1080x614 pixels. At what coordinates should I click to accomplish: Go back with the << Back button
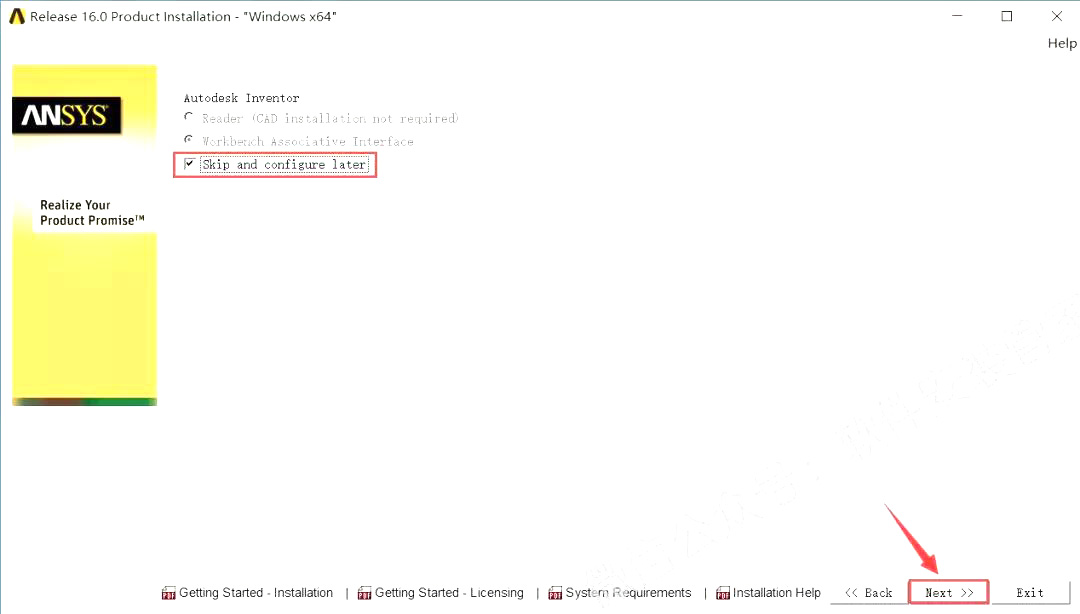[869, 593]
